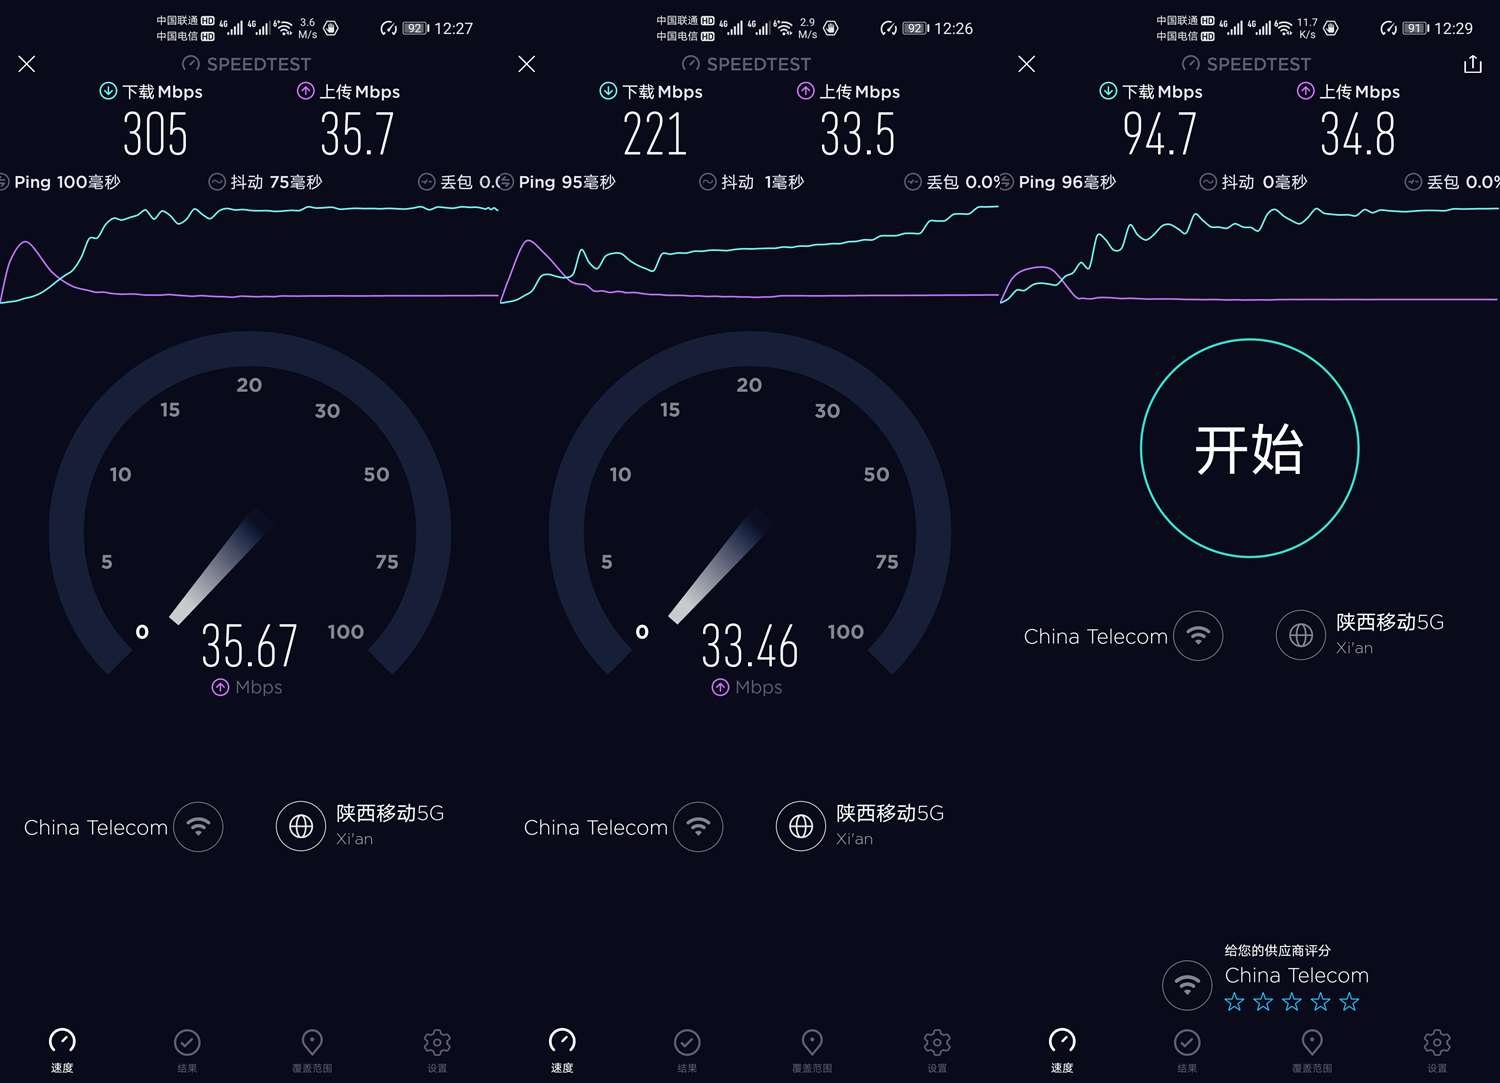Screen dimensions: 1500x1083
Task: Tap the 抖动 jitter icon
Action: pos(216,182)
